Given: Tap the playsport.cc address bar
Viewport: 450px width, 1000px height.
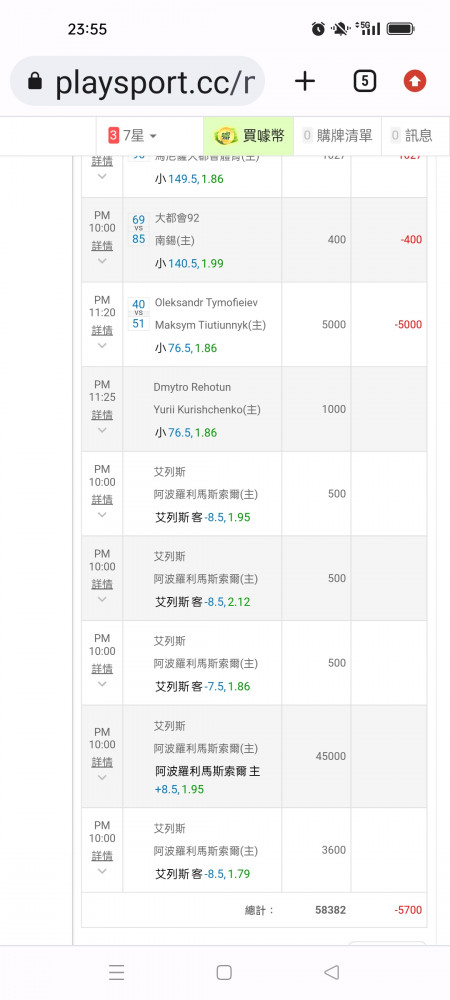Looking at the screenshot, I should (x=138, y=81).
